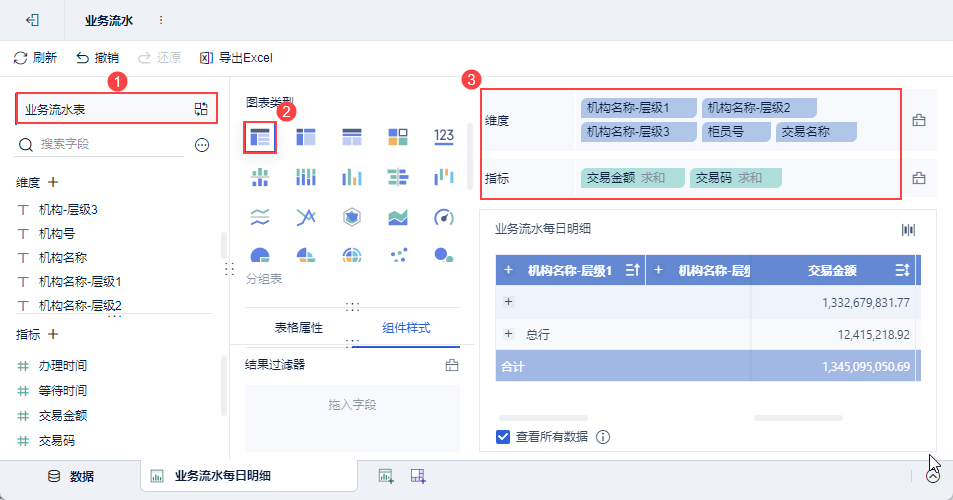Screen dimensions: 953x500
Task: Click the 刷新 refresh button
Action: pos(35,58)
